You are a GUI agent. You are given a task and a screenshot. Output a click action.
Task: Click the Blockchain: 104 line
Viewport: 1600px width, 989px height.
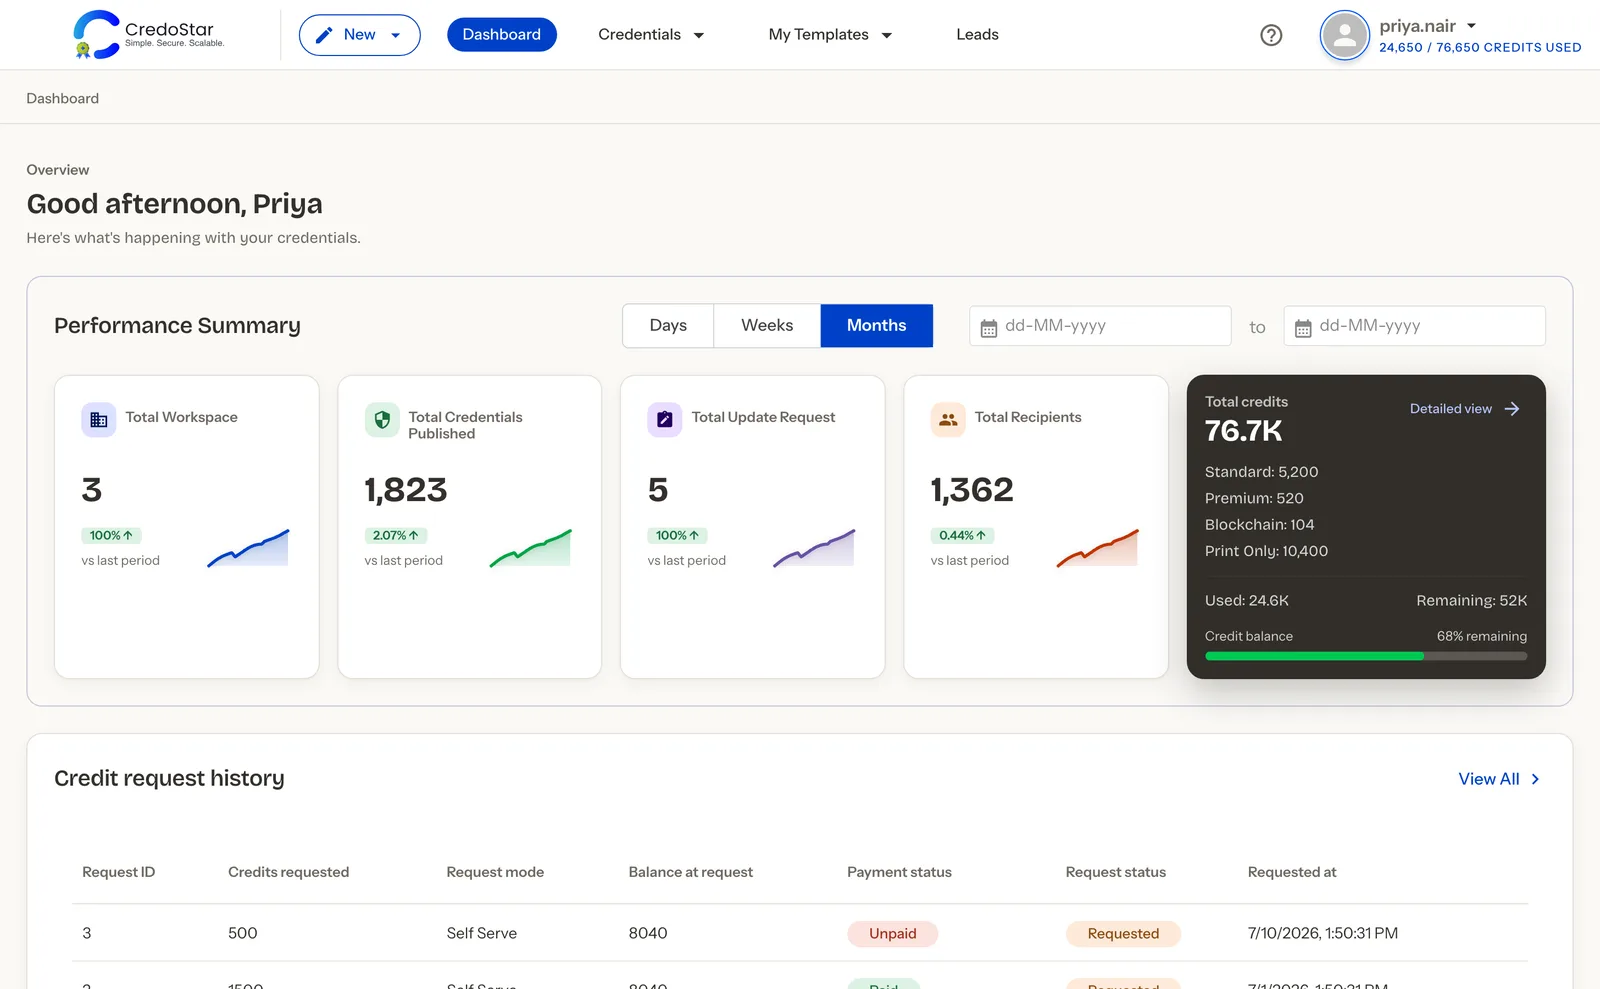point(1260,525)
